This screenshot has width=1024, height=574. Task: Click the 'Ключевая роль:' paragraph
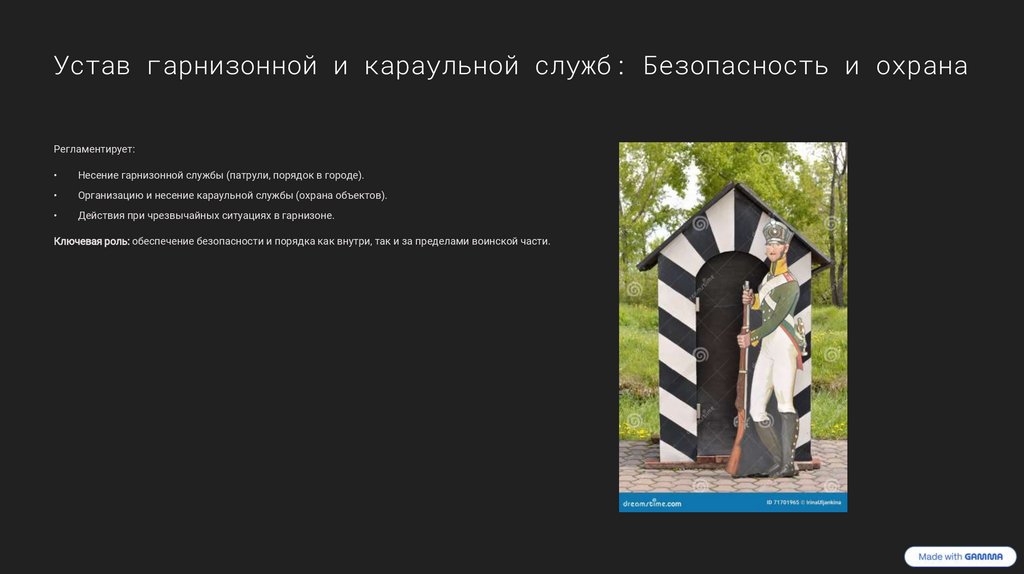[302, 242]
